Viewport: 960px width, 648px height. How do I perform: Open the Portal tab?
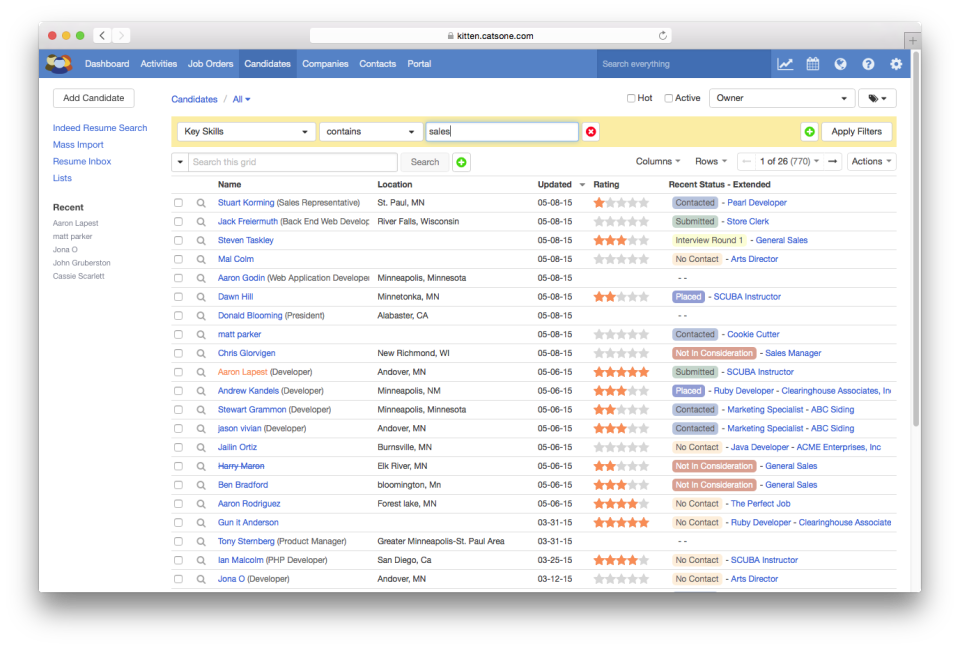419,64
